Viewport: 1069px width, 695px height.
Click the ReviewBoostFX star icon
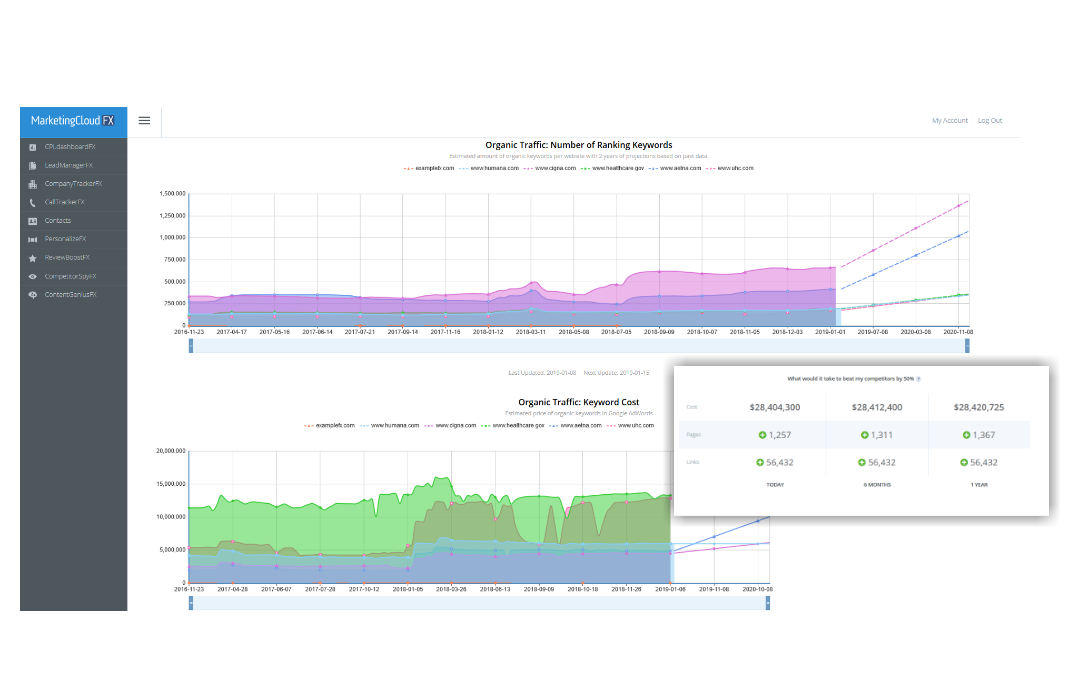(32, 258)
